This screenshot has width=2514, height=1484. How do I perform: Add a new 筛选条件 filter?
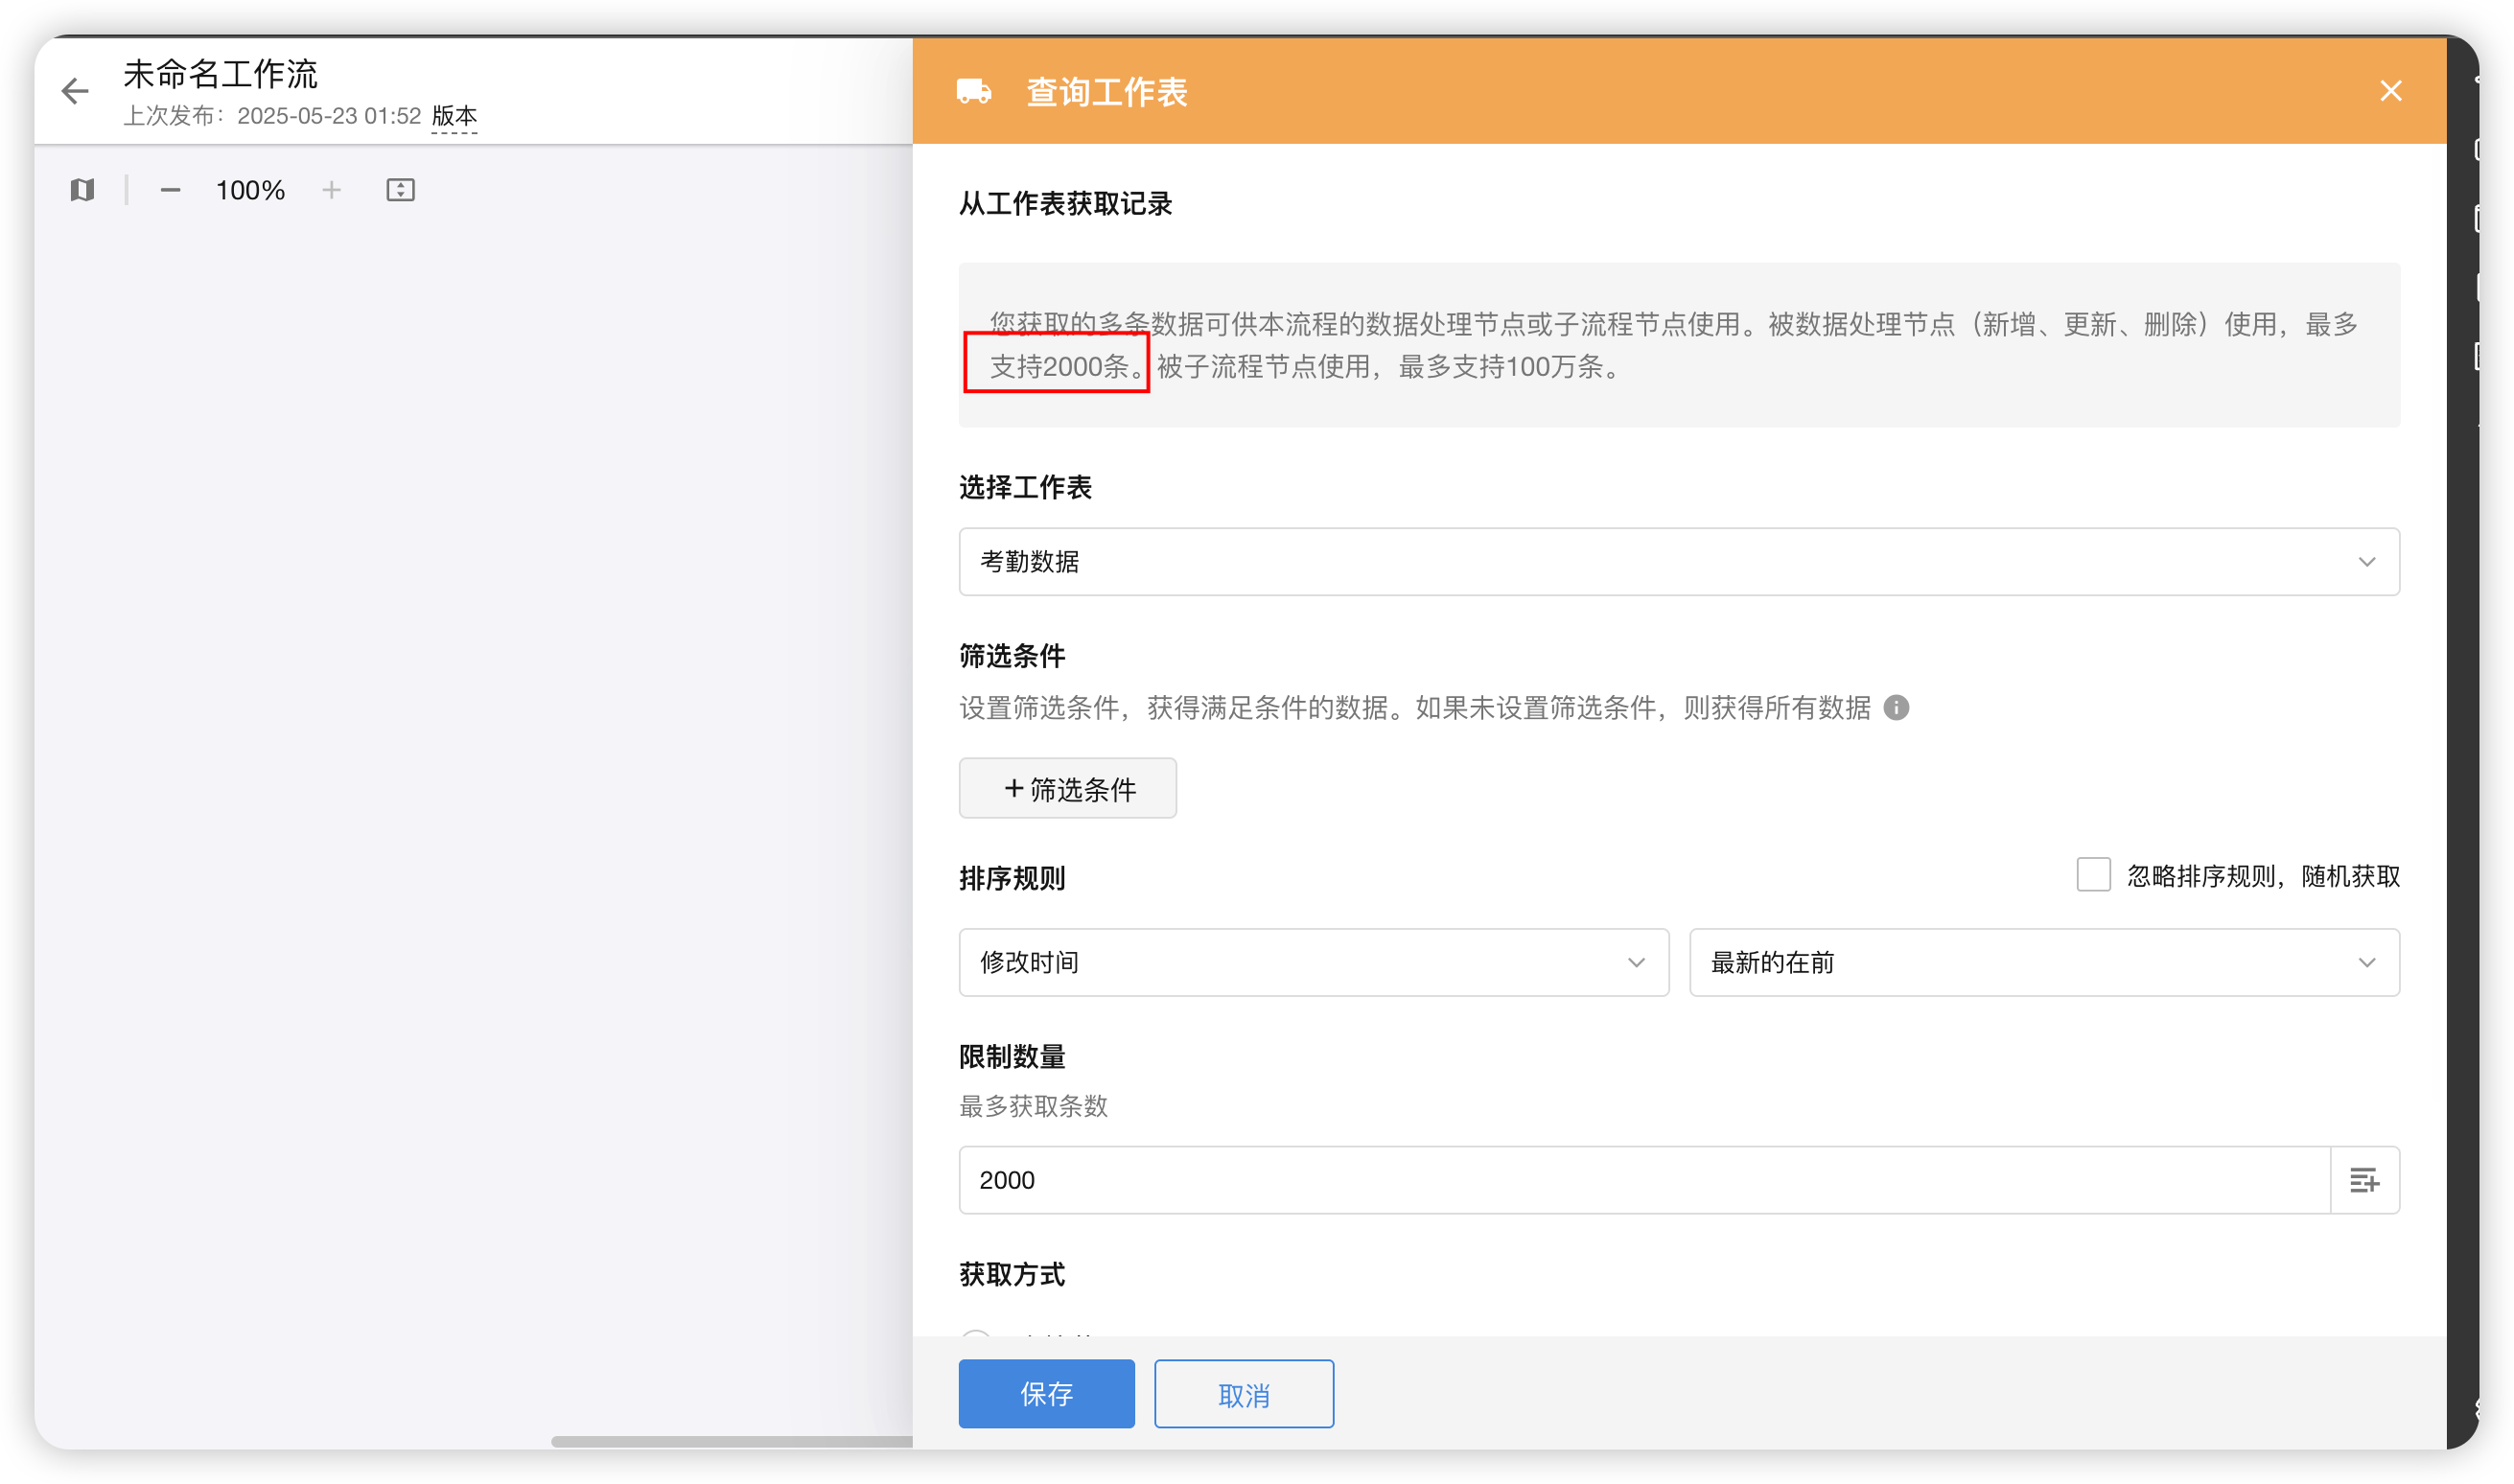click(1067, 789)
